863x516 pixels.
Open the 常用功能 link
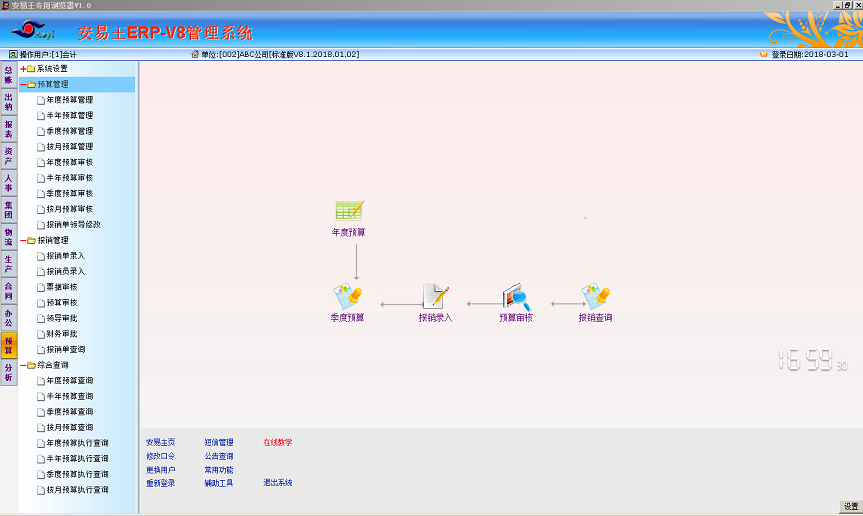coord(219,470)
